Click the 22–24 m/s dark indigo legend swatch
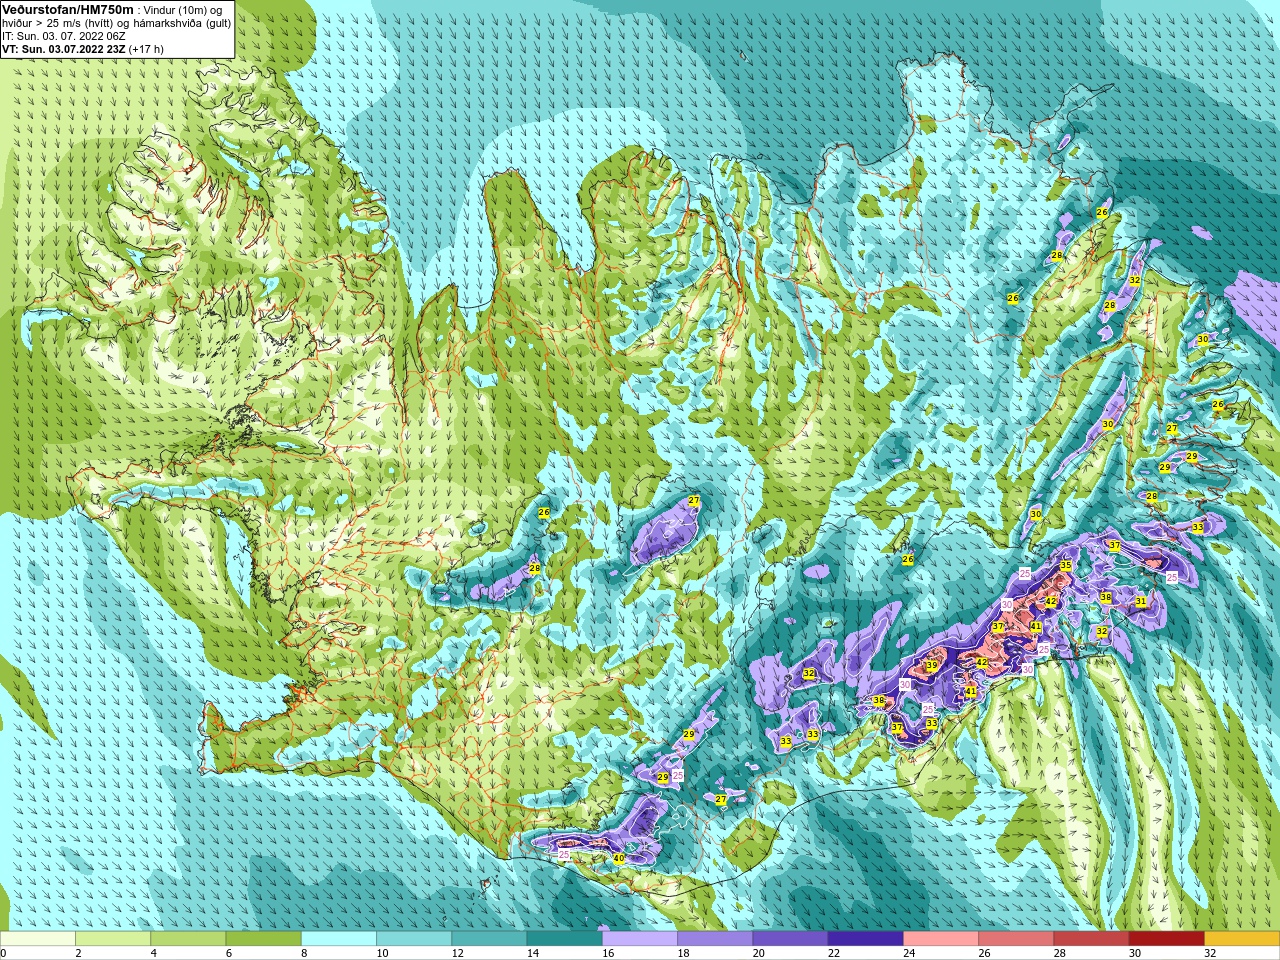The image size is (1280, 960). (866, 939)
